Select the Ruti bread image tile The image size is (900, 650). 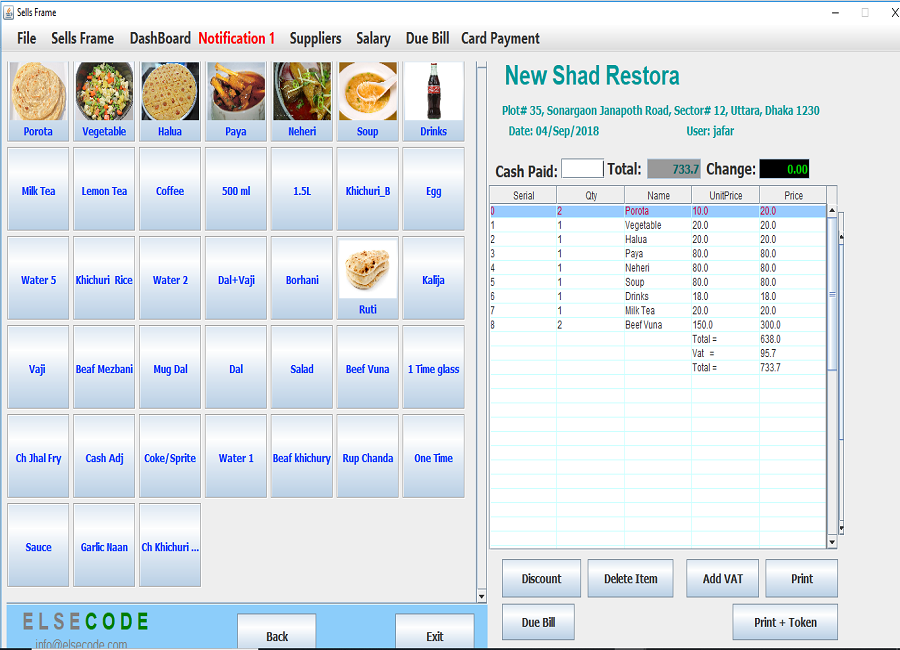368,269
